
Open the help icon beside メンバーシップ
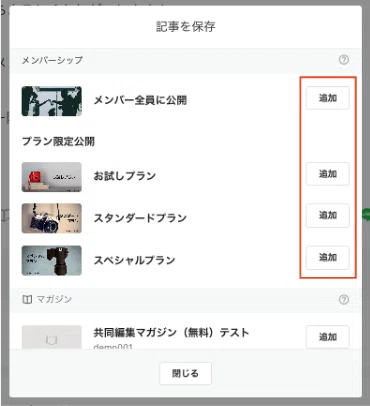(x=344, y=60)
